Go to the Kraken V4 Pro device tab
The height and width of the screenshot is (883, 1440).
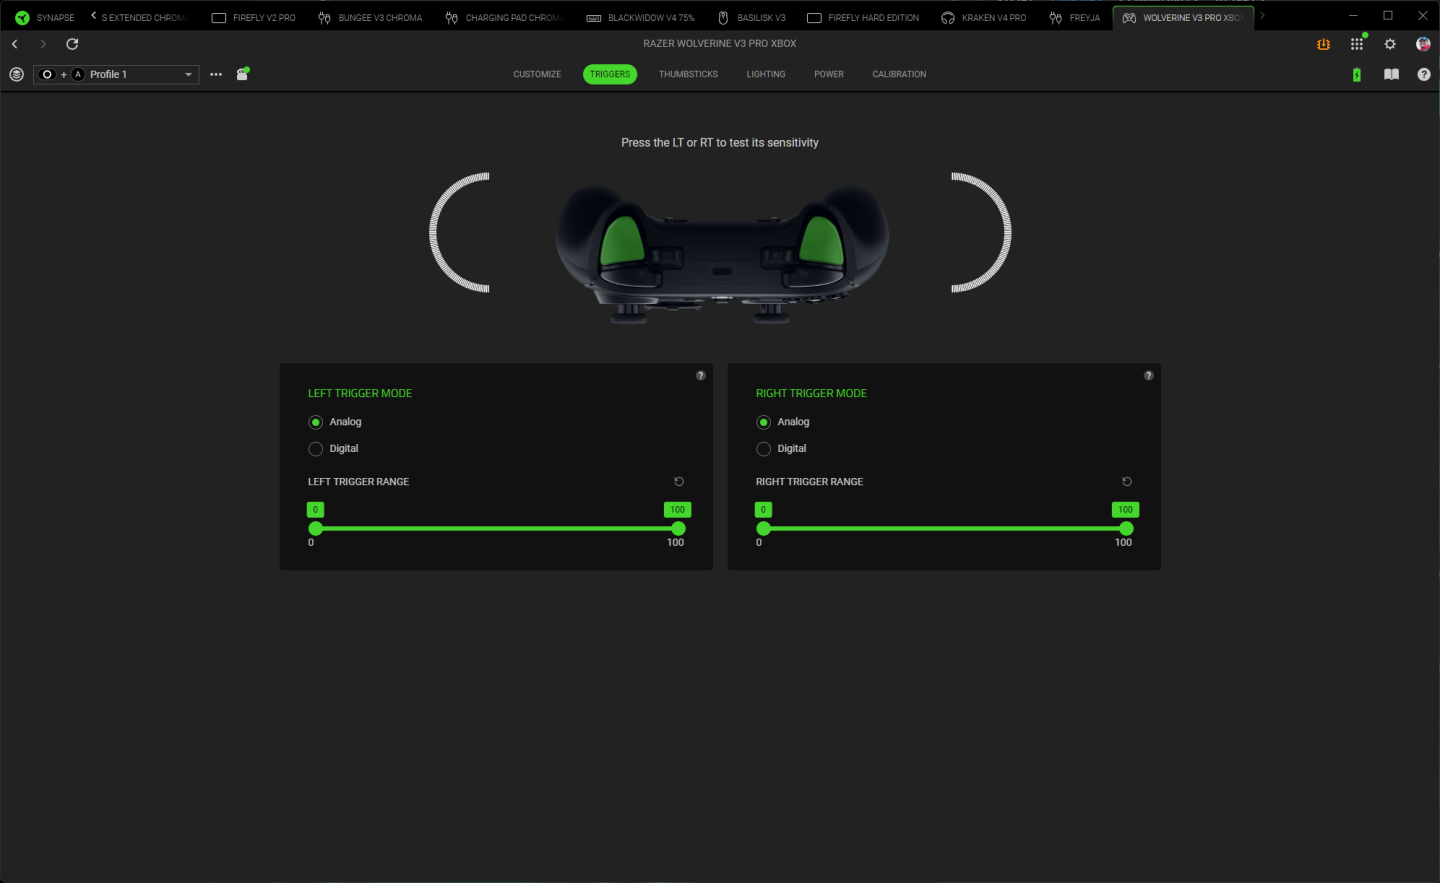(984, 18)
